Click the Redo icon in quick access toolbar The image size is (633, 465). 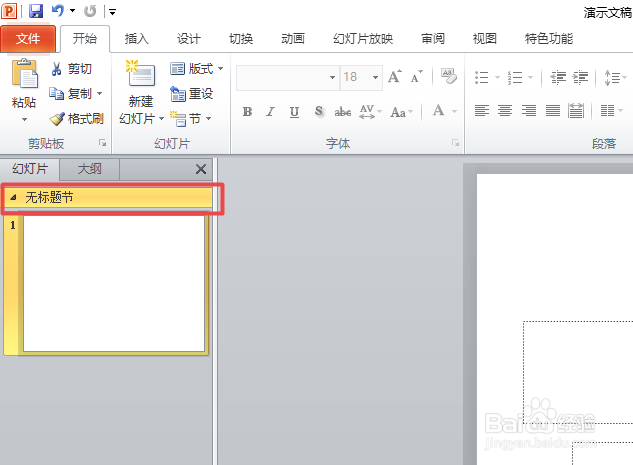pyautogui.click(x=90, y=11)
